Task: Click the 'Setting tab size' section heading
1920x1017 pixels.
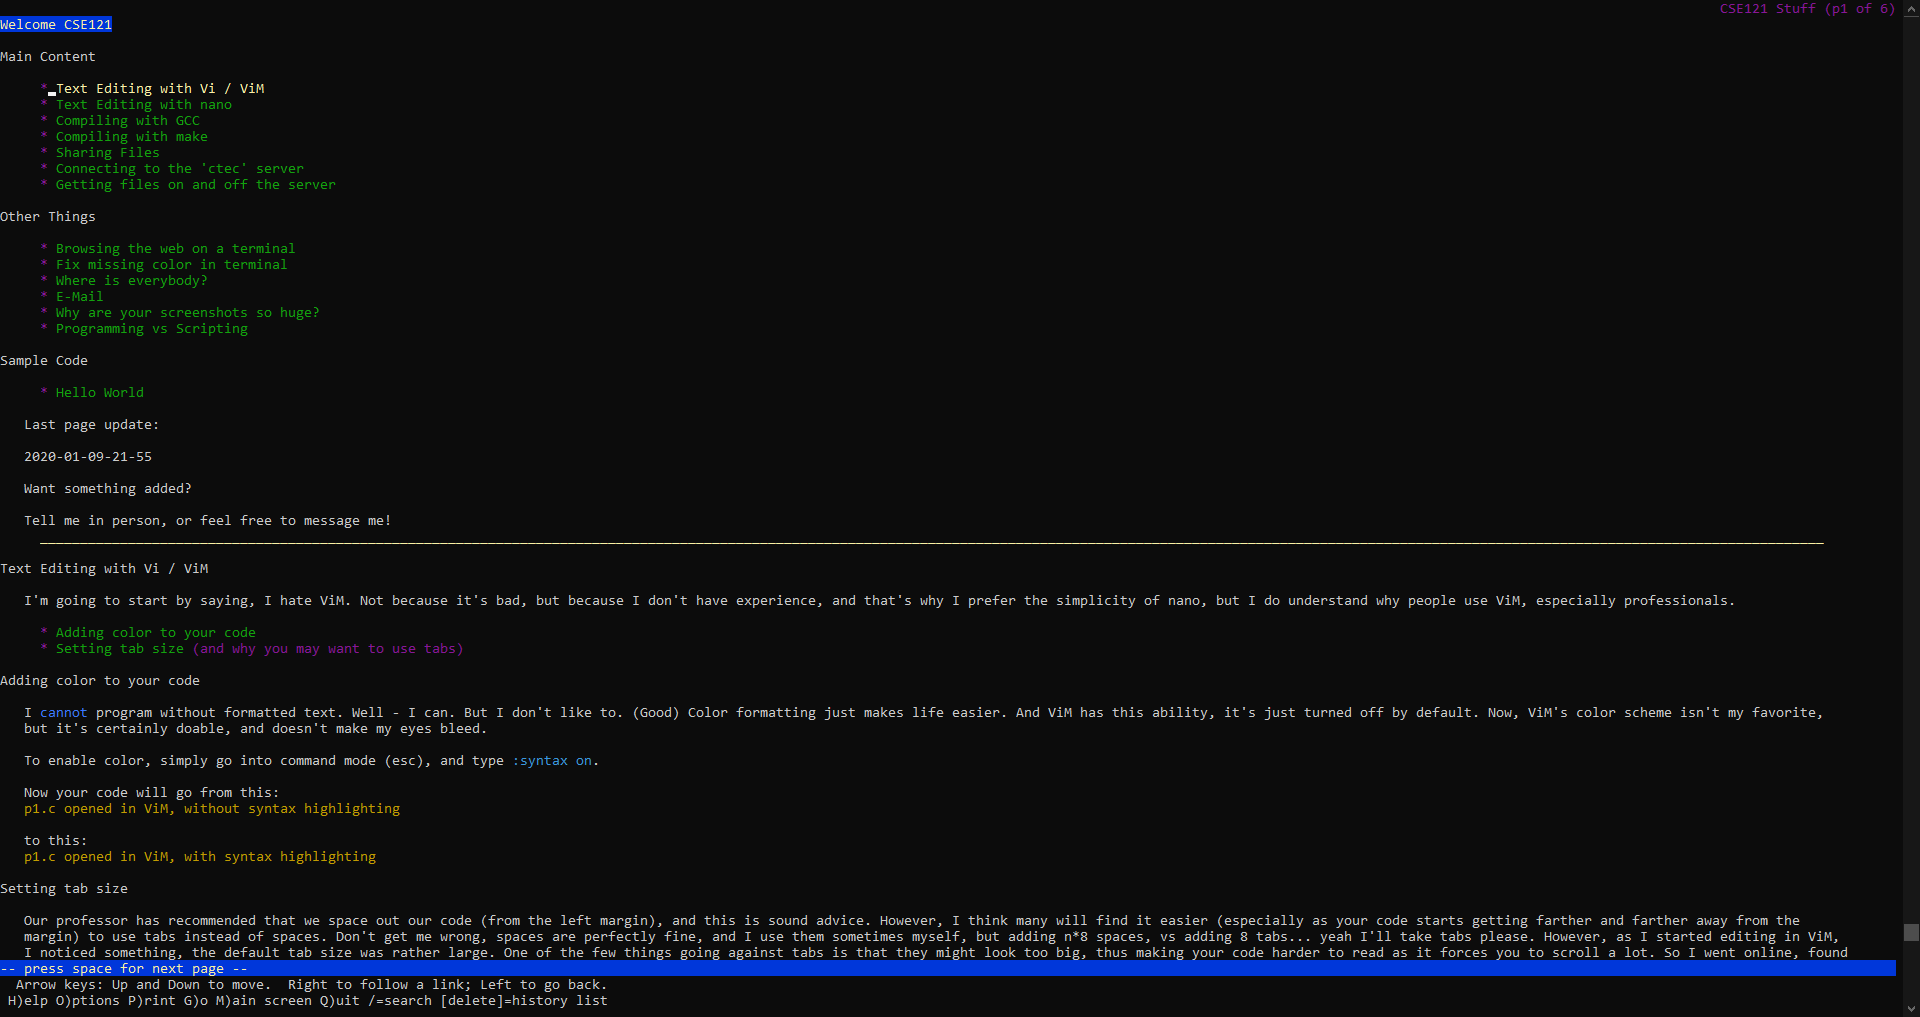Action: click(x=64, y=889)
